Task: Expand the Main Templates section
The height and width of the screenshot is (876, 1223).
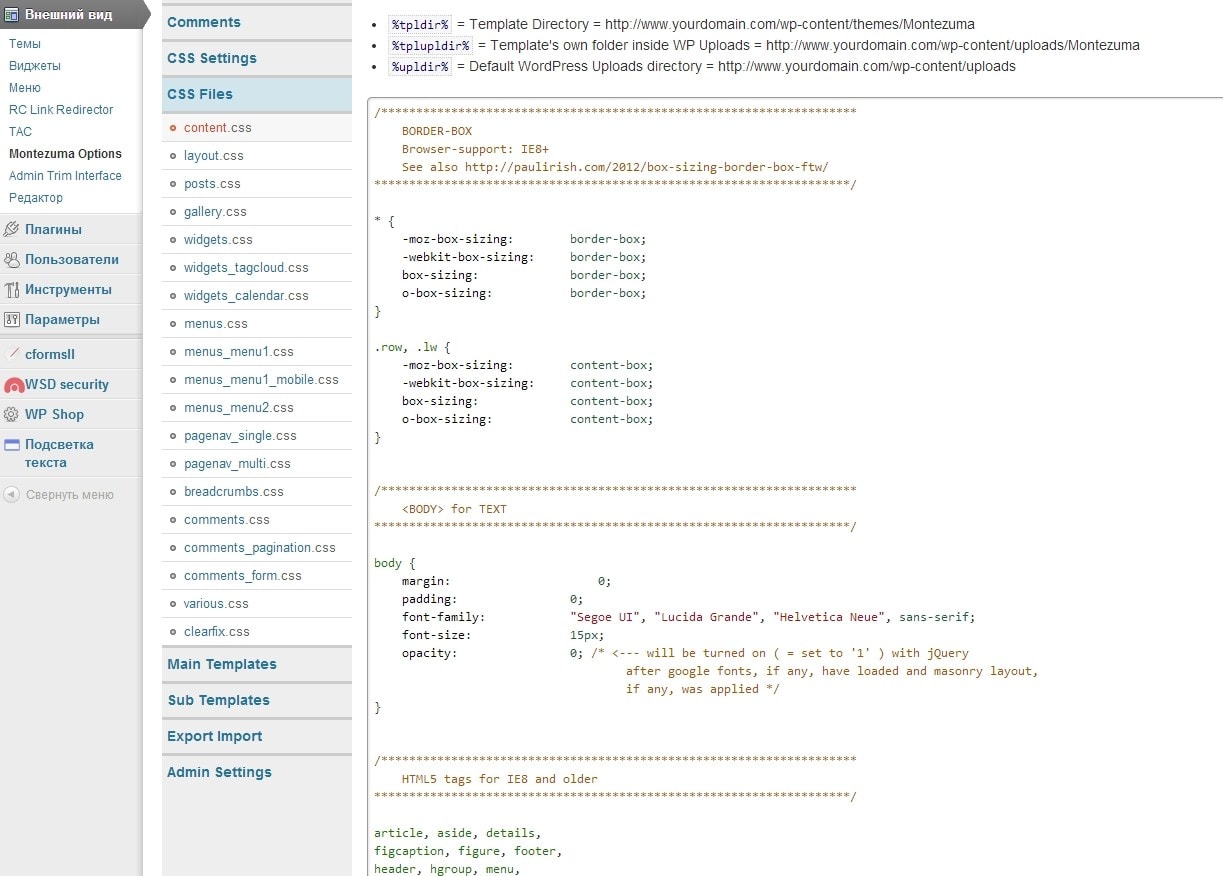Action: (222, 664)
